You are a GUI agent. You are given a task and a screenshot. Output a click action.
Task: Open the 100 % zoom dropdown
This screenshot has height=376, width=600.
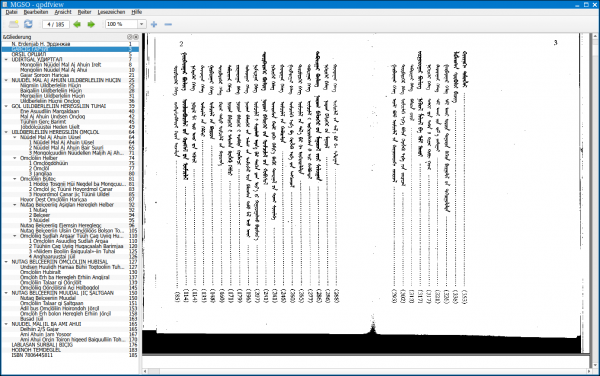coord(142,24)
